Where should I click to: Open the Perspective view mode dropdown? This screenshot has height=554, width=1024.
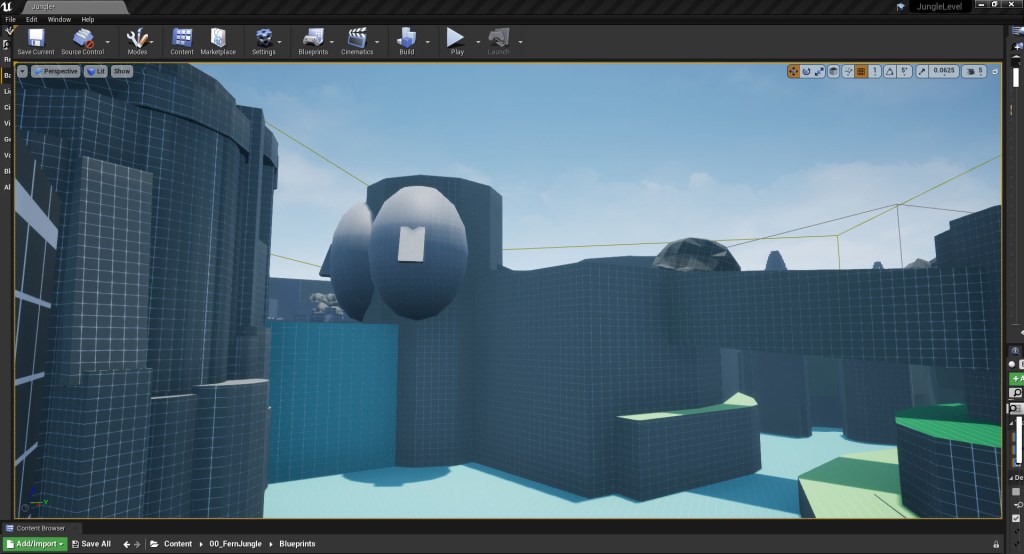[55, 71]
